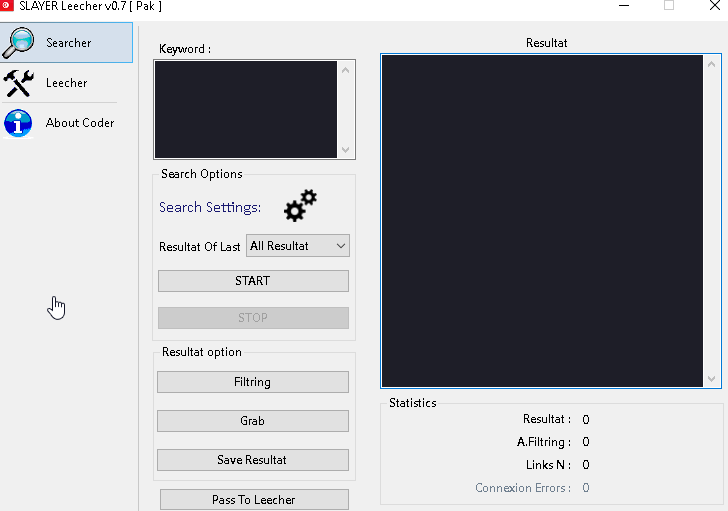The width and height of the screenshot is (728, 511).
Task: Click the Keyword box scroll up arrow
Action: (x=345, y=70)
